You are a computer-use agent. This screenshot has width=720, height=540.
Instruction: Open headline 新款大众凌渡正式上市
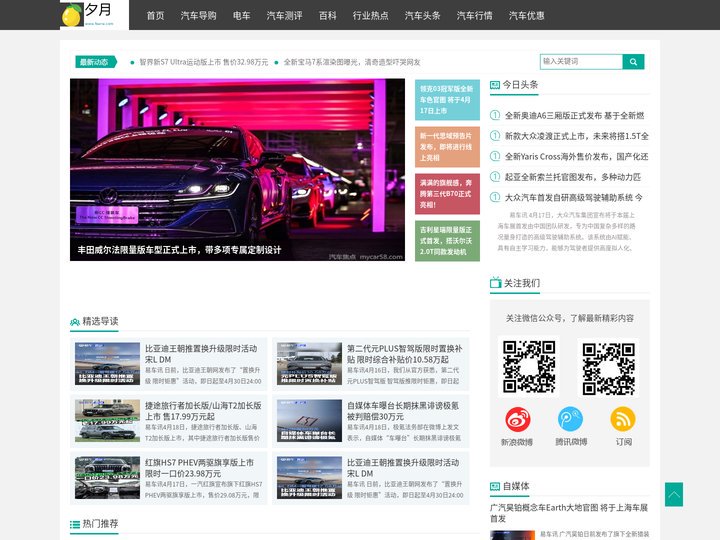[x=577, y=136]
